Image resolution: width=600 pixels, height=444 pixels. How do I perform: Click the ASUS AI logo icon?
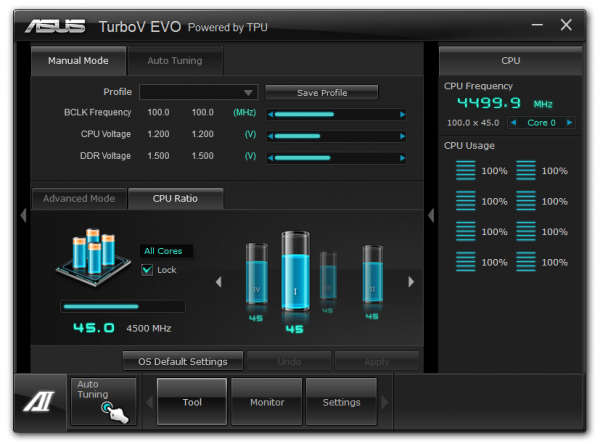[x=40, y=402]
